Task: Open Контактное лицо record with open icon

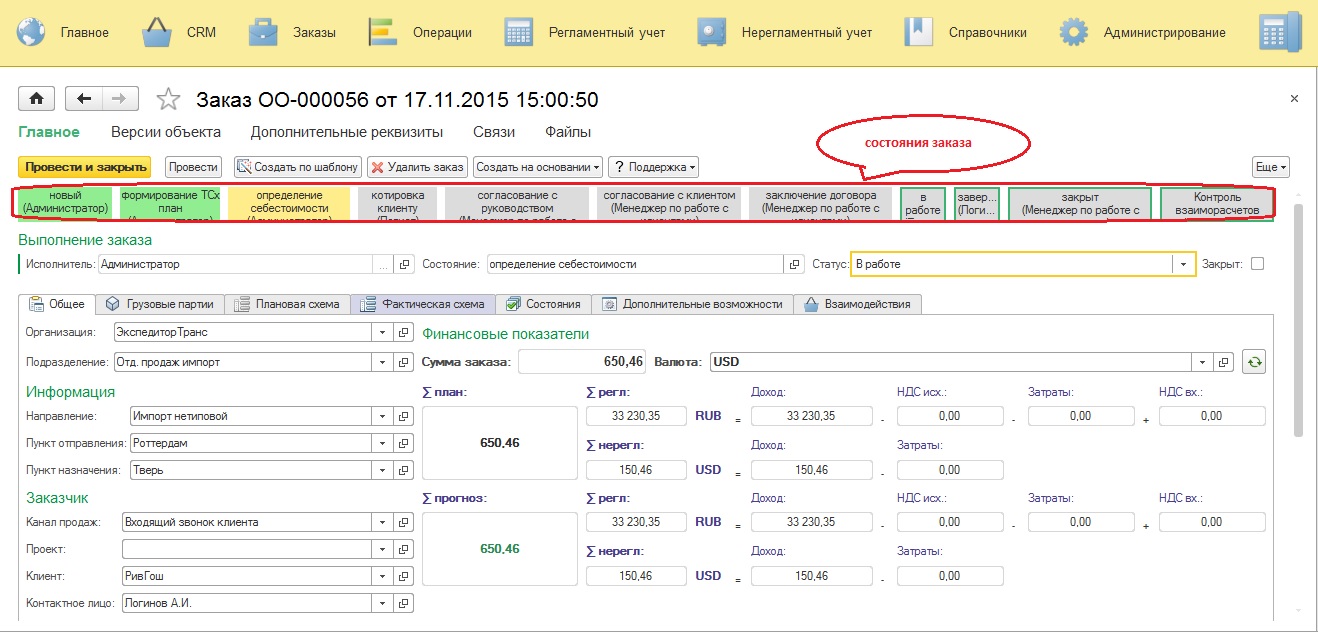Action: (x=405, y=603)
